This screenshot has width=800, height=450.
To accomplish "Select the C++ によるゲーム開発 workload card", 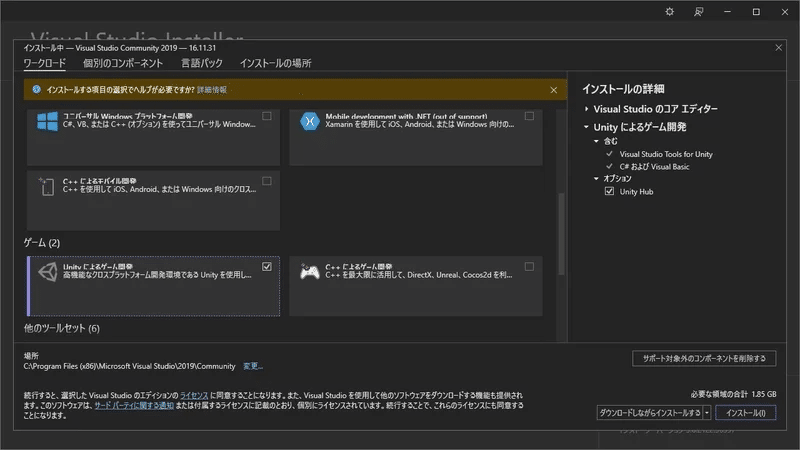I will point(416,286).
